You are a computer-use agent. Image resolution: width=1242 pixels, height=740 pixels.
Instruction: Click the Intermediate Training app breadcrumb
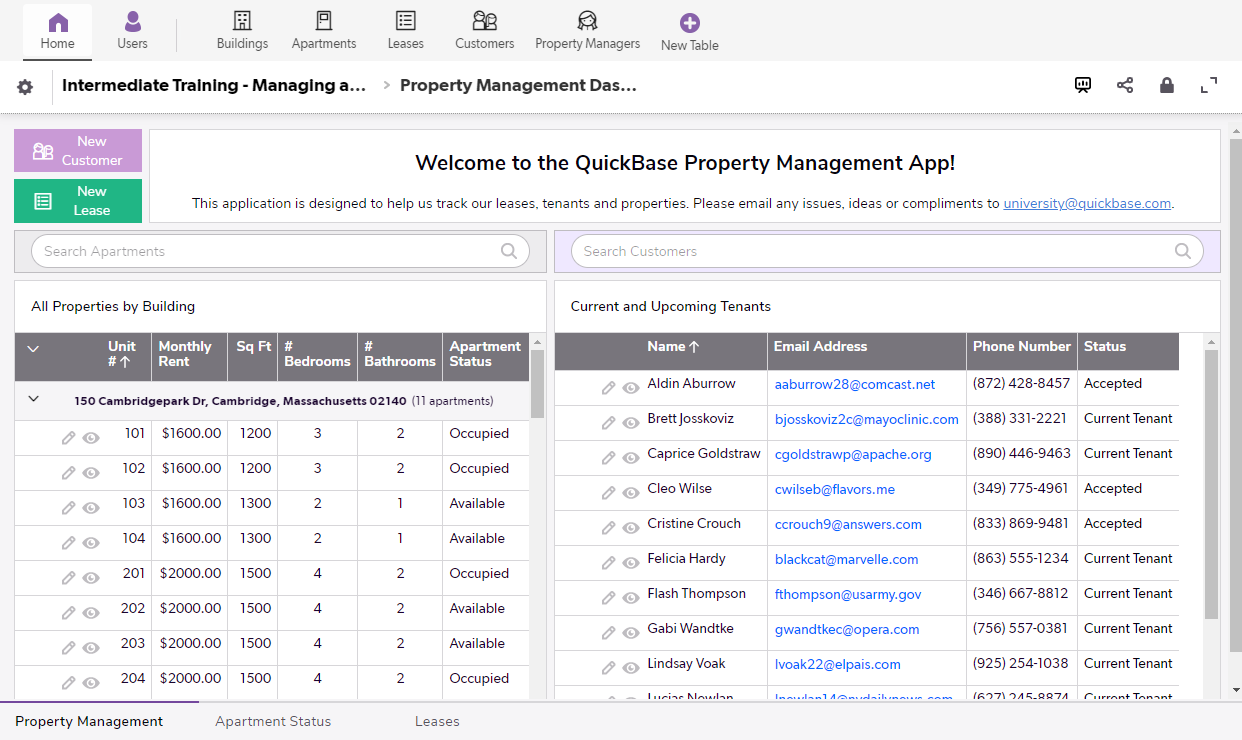[x=214, y=85]
